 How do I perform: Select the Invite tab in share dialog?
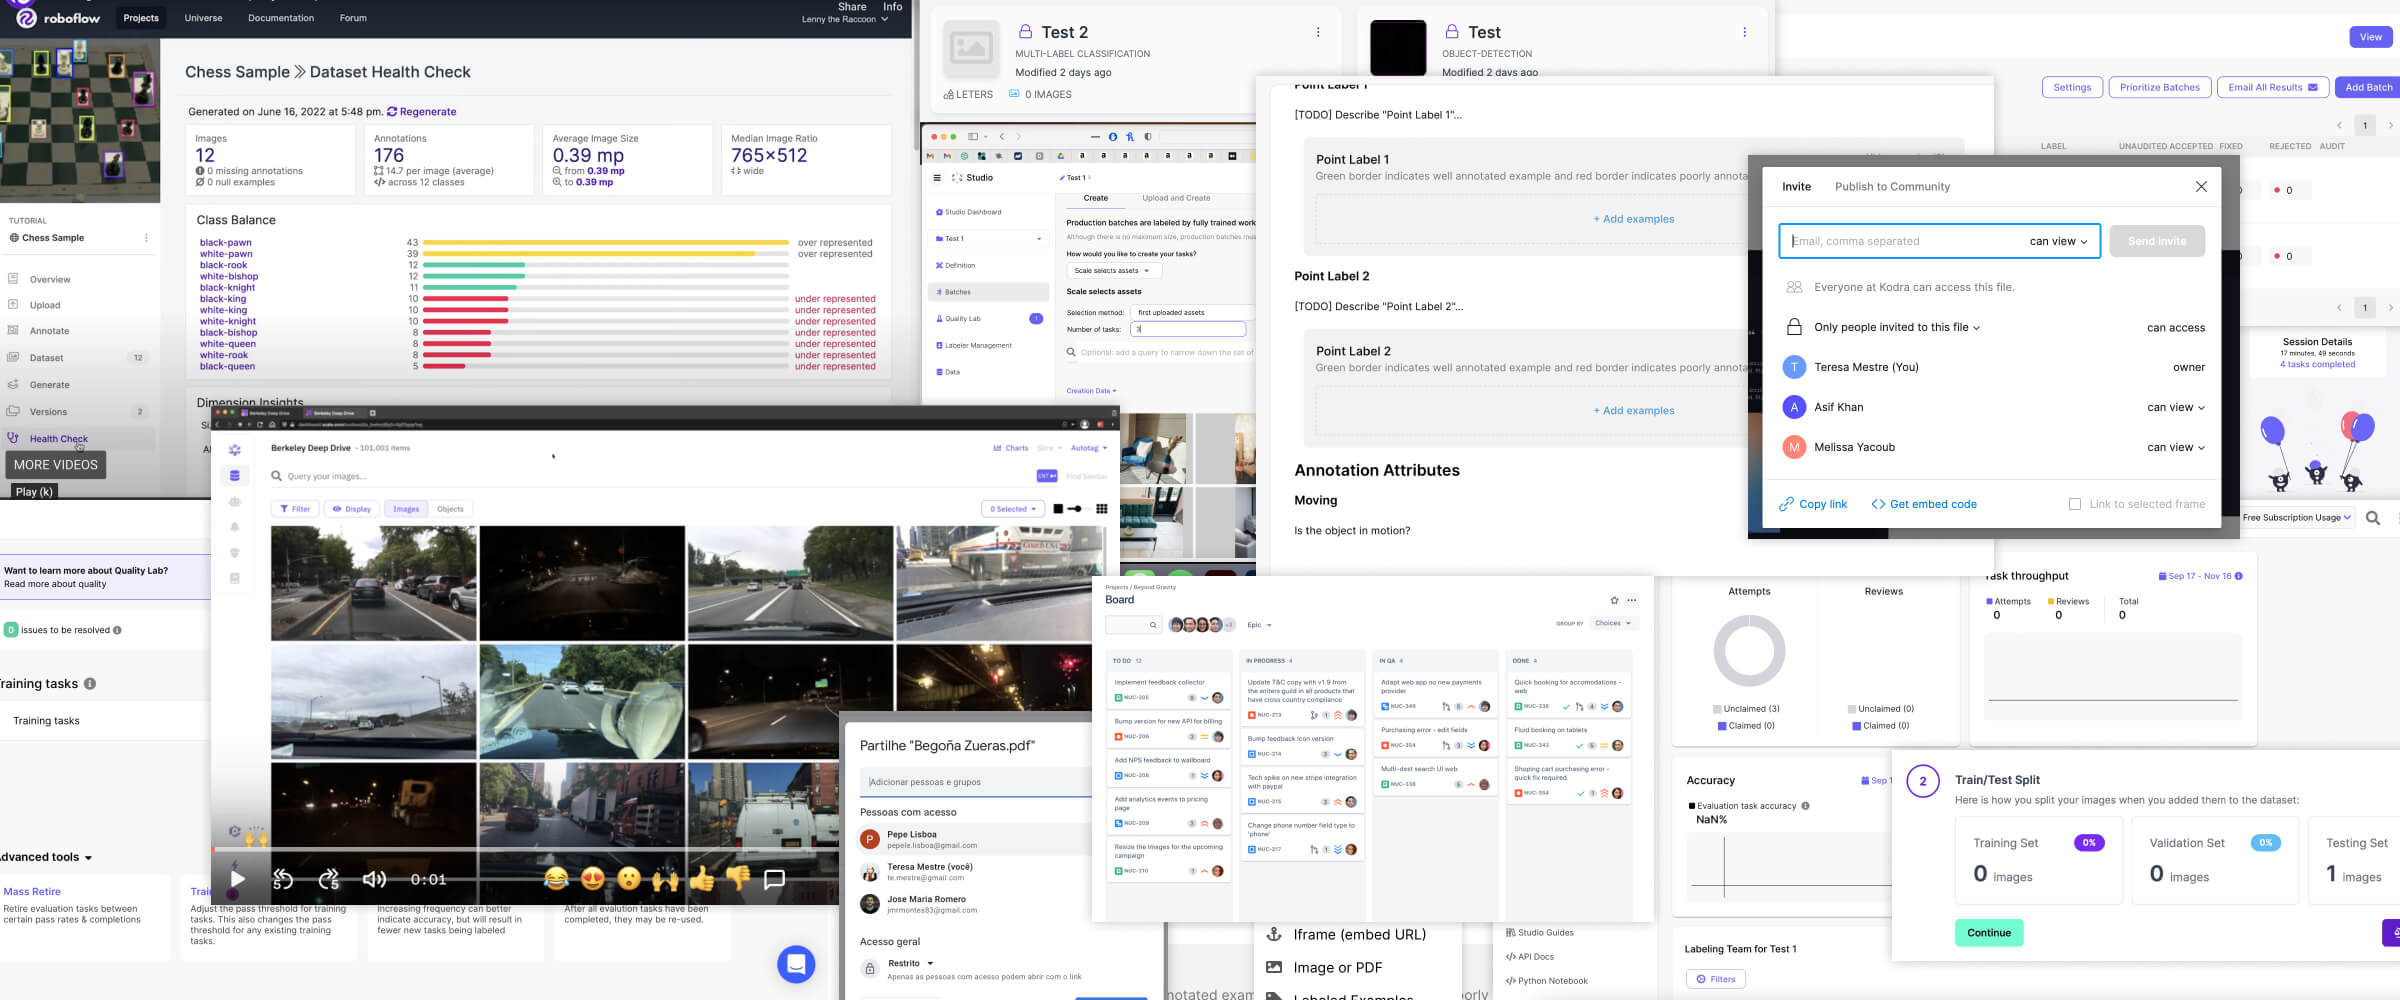point(1796,187)
